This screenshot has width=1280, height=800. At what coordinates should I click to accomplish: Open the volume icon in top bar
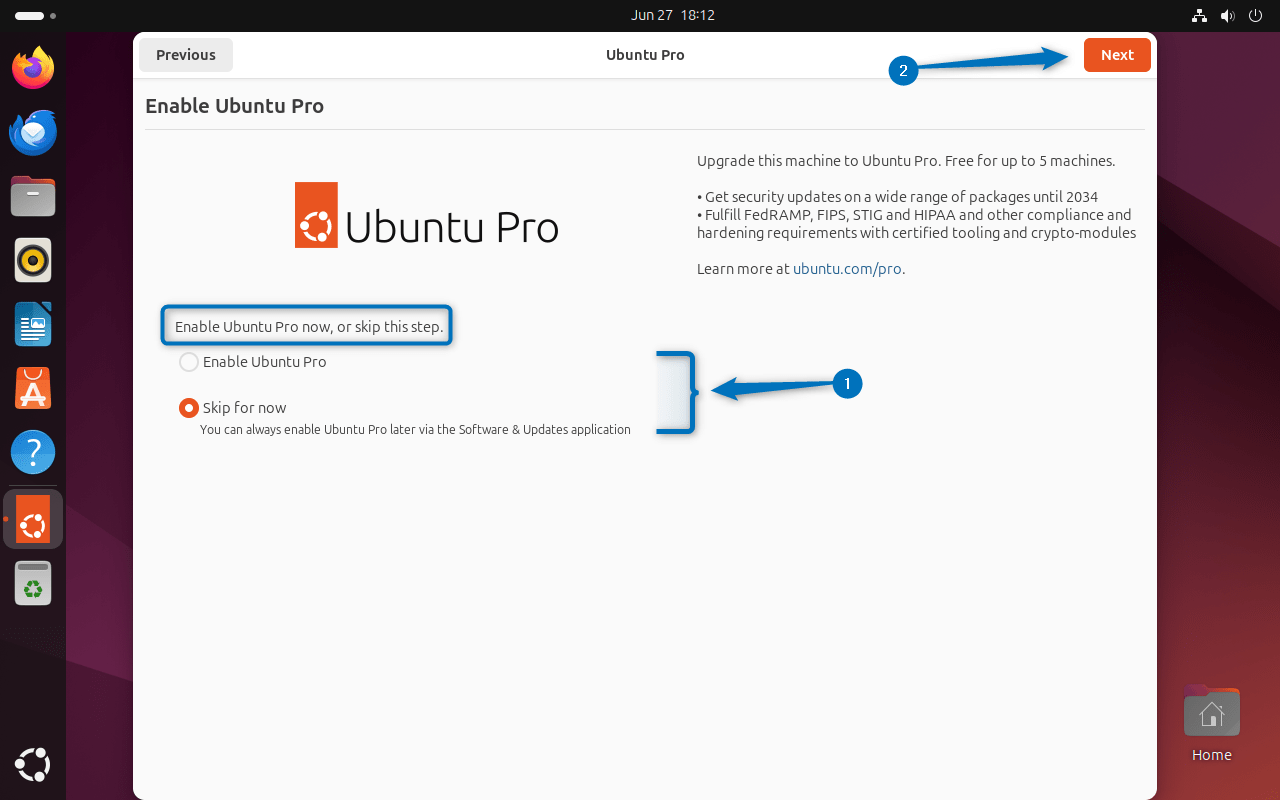pos(1227,15)
